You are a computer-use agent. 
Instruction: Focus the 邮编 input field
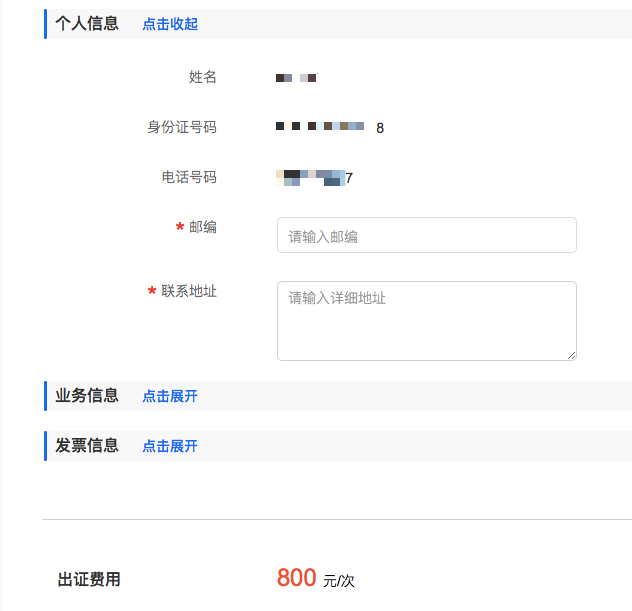427,235
